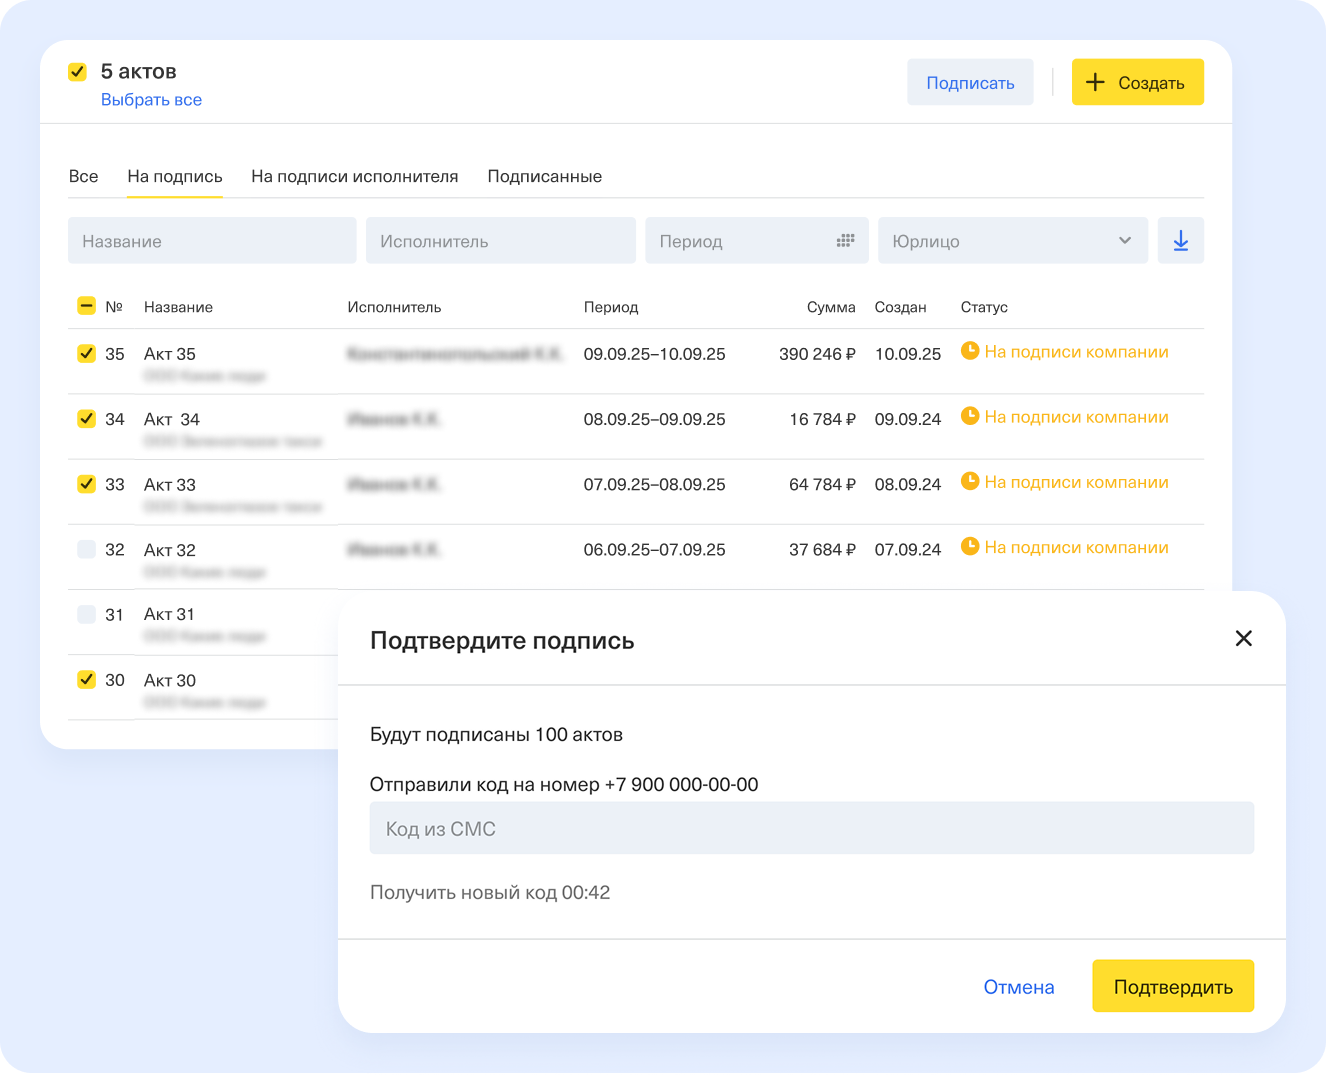This screenshot has height=1080, width=1326.
Task: Uncheck the checkbox for Акт 35
Action: point(87,353)
